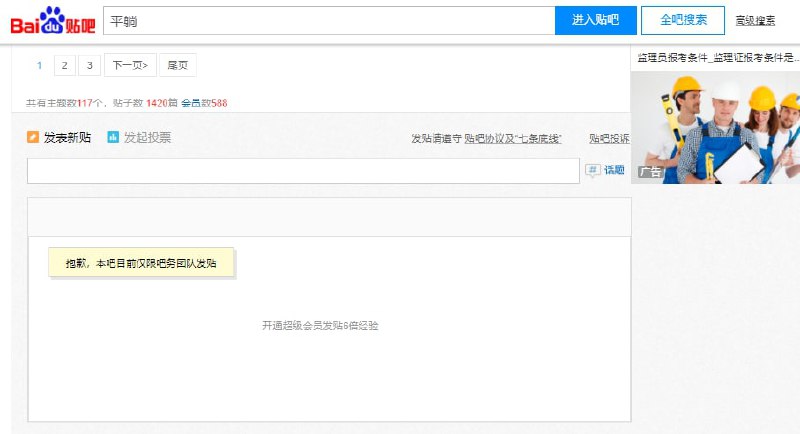800x434 pixels.
Task: Click the 贴子数 1420篇 count text
Action: point(145,103)
